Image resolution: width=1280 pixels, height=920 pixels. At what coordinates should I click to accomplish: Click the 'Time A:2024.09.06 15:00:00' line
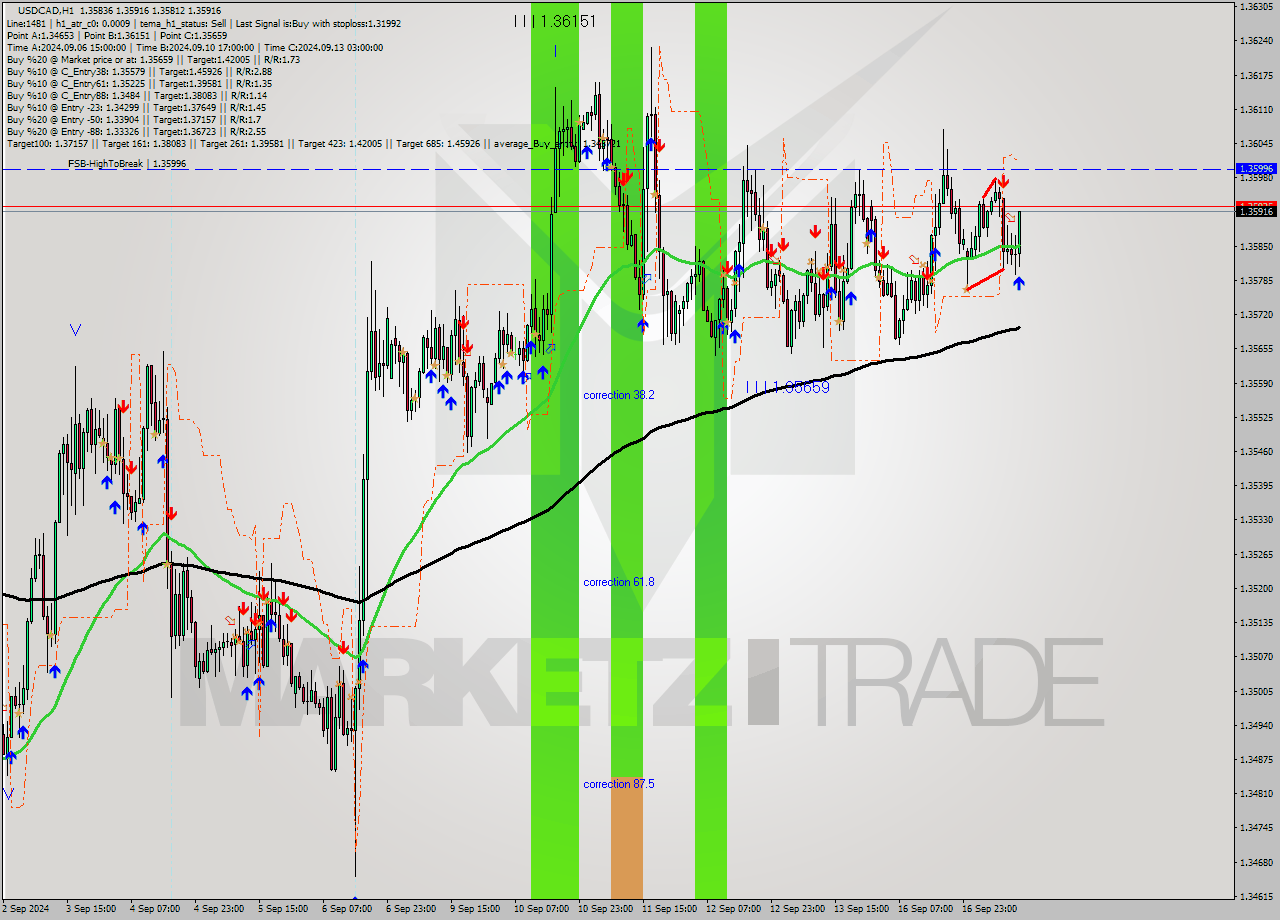point(195,47)
